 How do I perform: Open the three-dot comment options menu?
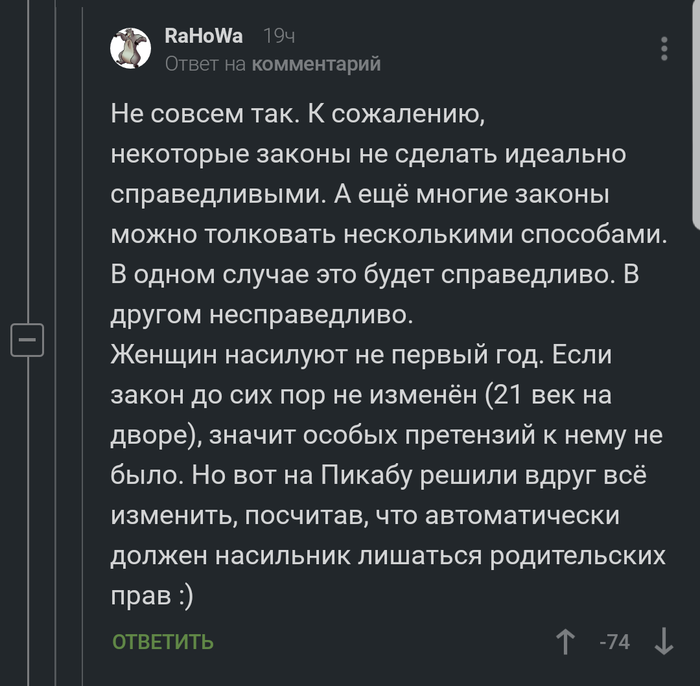[665, 48]
